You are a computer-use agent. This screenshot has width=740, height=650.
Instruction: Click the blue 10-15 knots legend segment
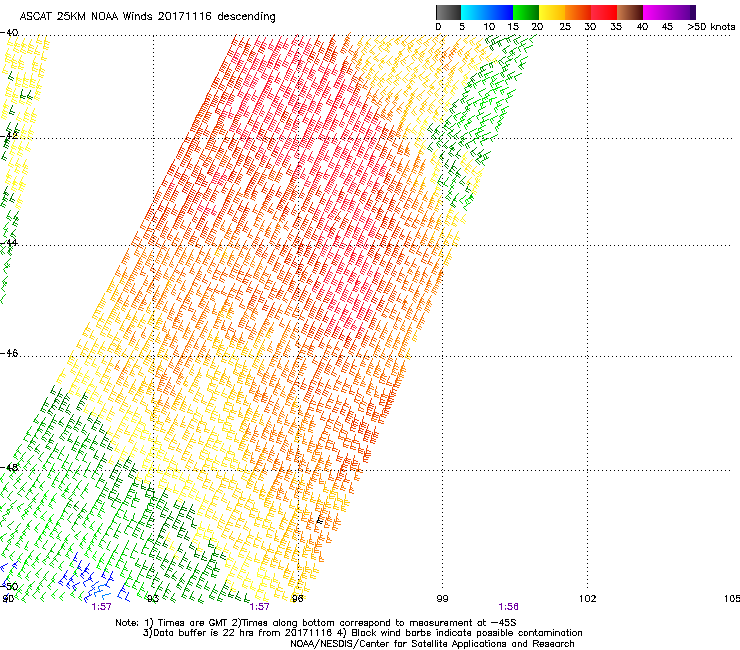tap(500, 12)
